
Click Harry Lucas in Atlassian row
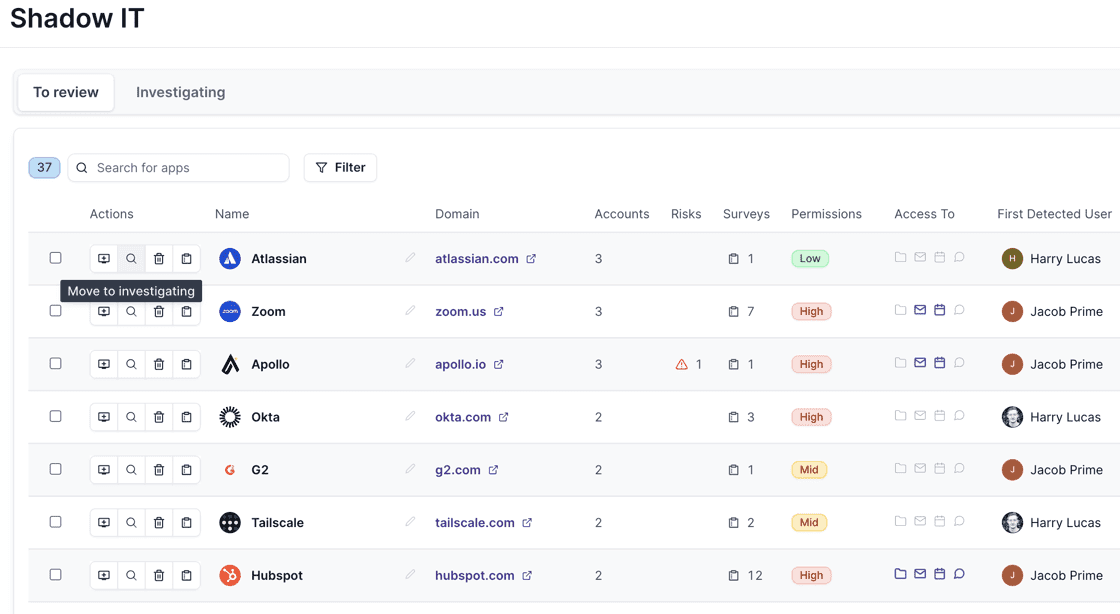point(1065,258)
